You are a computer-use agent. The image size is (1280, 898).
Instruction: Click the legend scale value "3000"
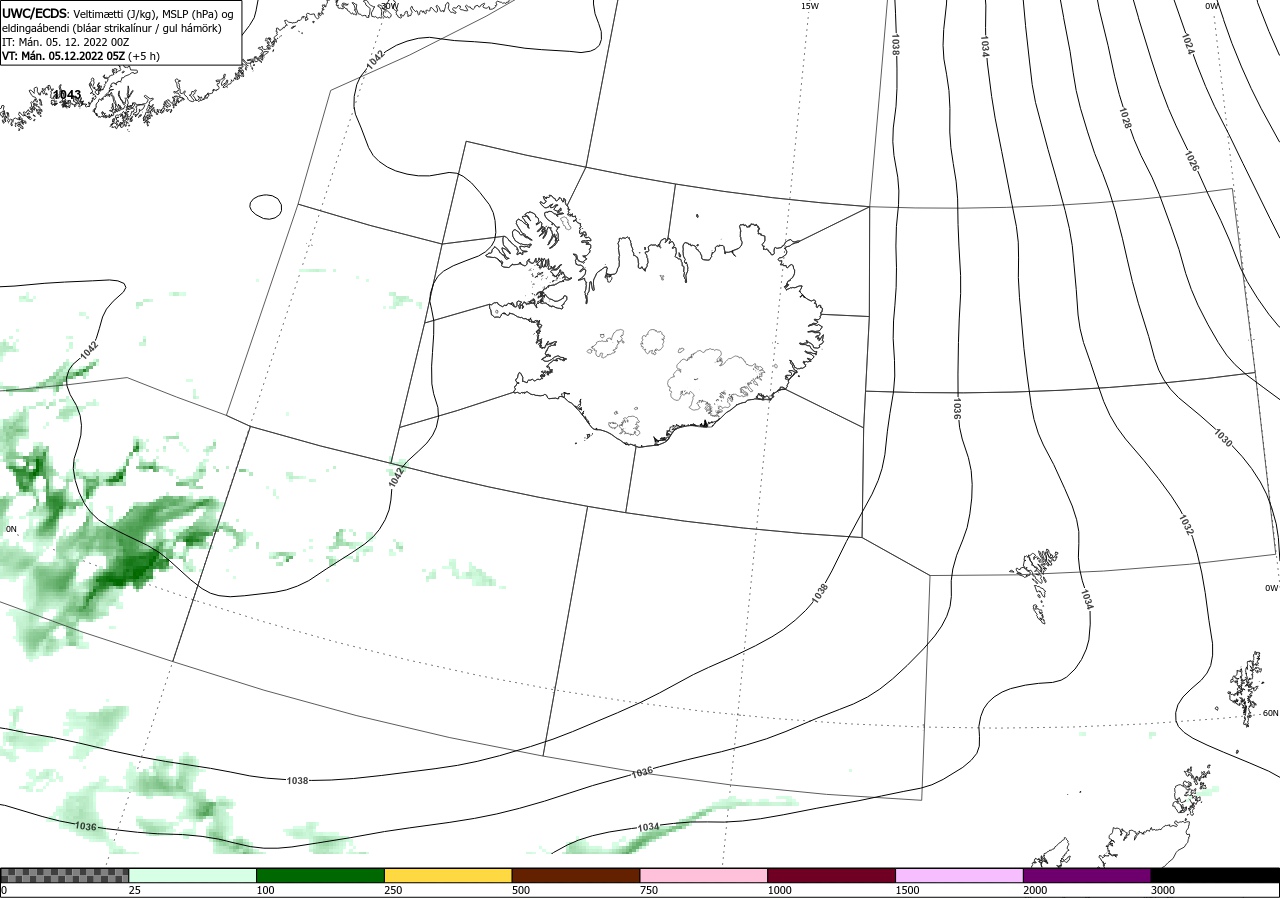point(1164,890)
